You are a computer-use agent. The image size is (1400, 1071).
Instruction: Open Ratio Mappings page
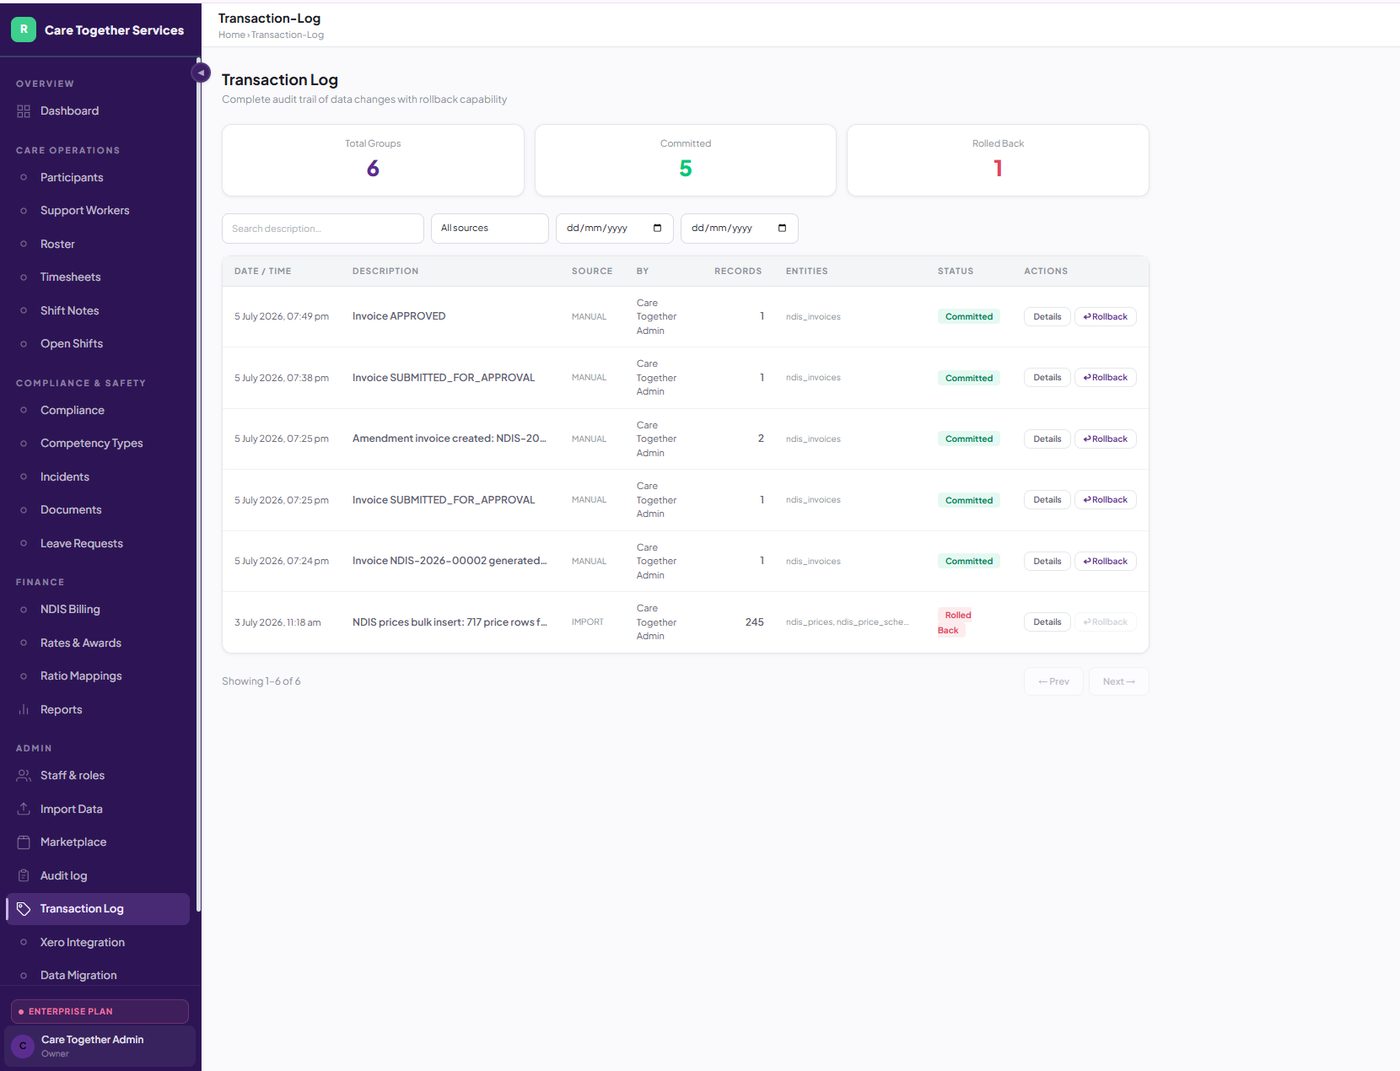pyautogui.click(x=97, y=676)
